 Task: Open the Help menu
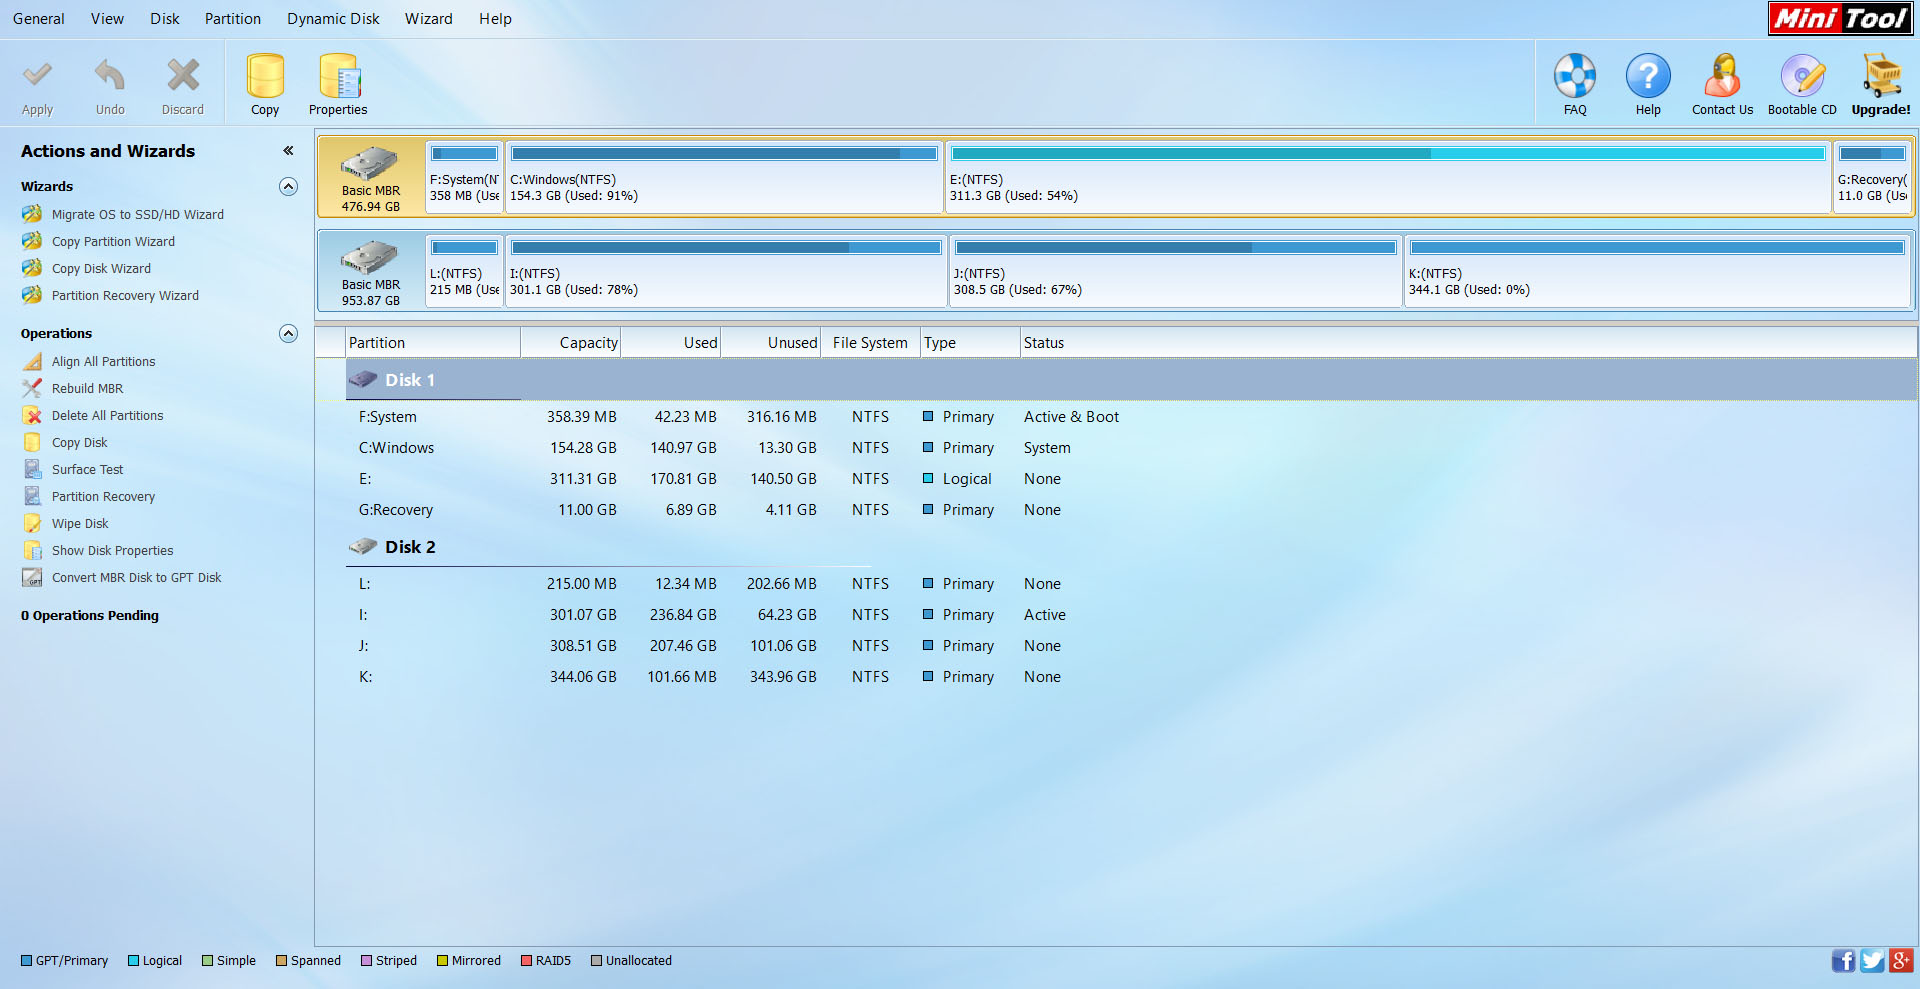tap(495, 18)
